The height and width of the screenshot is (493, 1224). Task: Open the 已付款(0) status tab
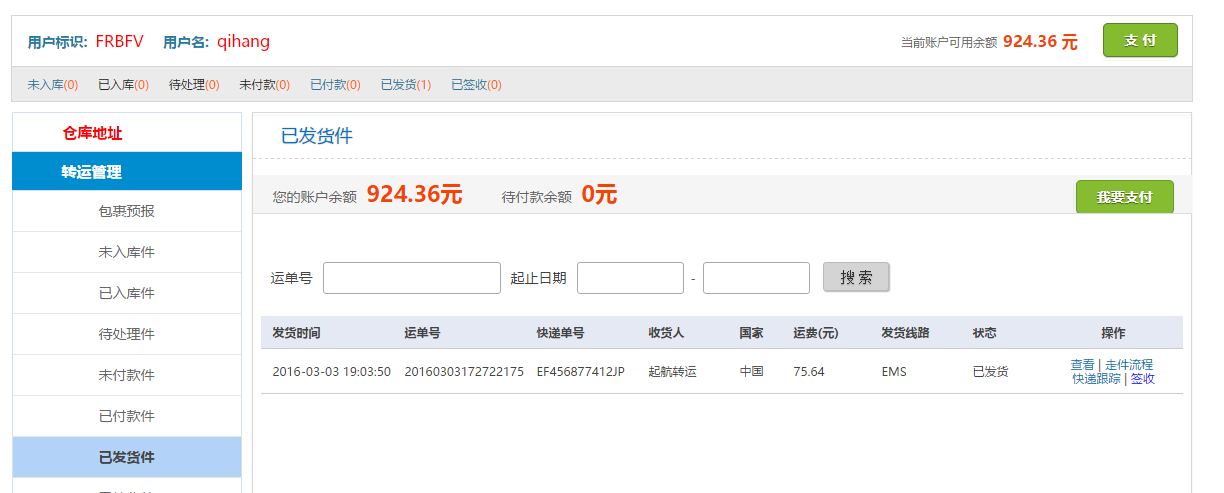point(335,85)
